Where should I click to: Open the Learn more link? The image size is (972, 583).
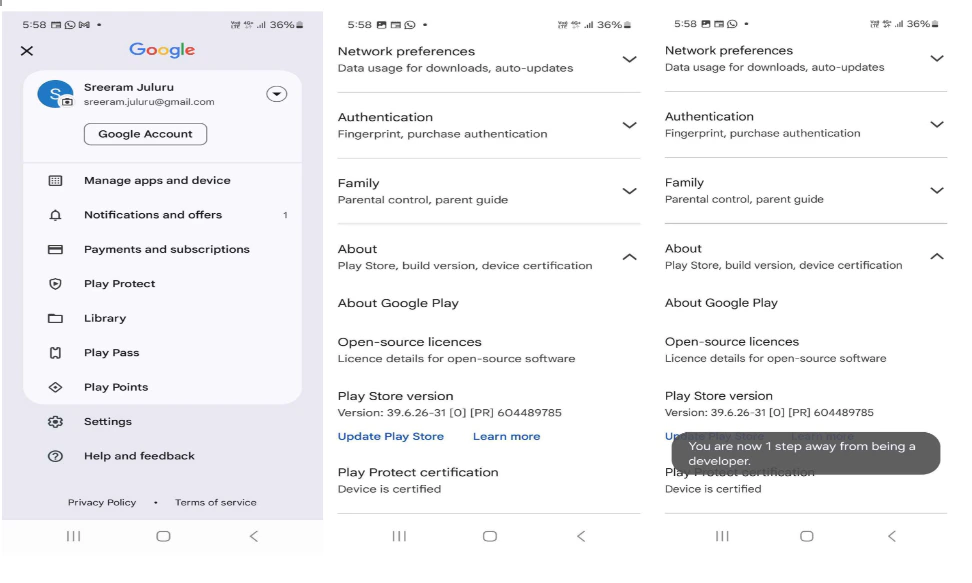coord(506,437)
